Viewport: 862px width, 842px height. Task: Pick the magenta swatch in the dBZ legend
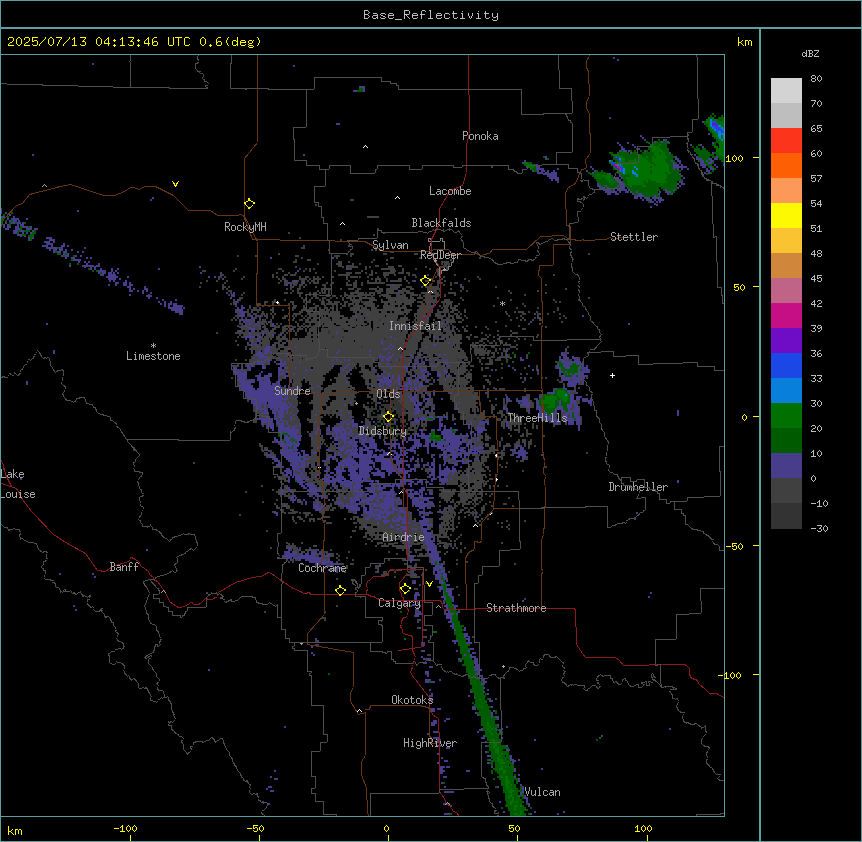click(786, 315)
